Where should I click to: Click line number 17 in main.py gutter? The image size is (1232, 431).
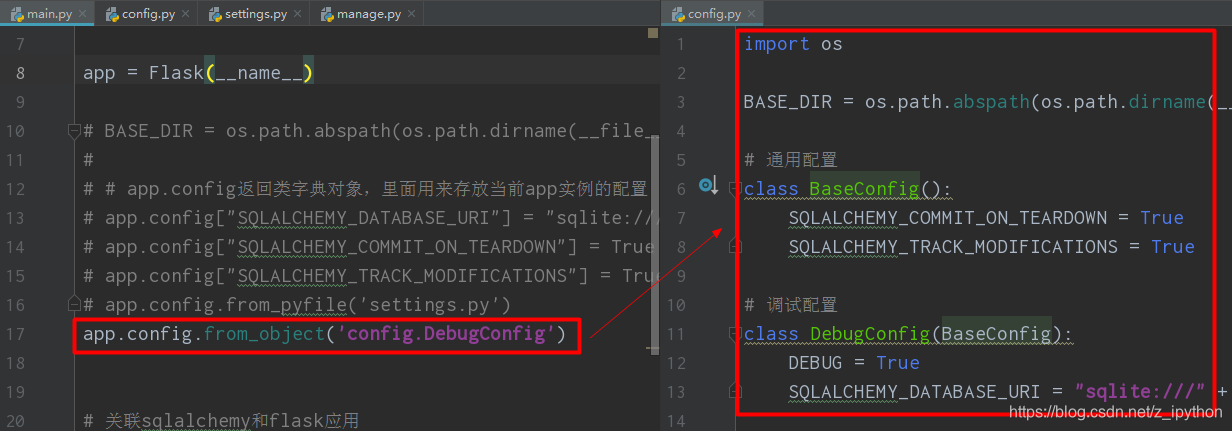tap(15, 334)
